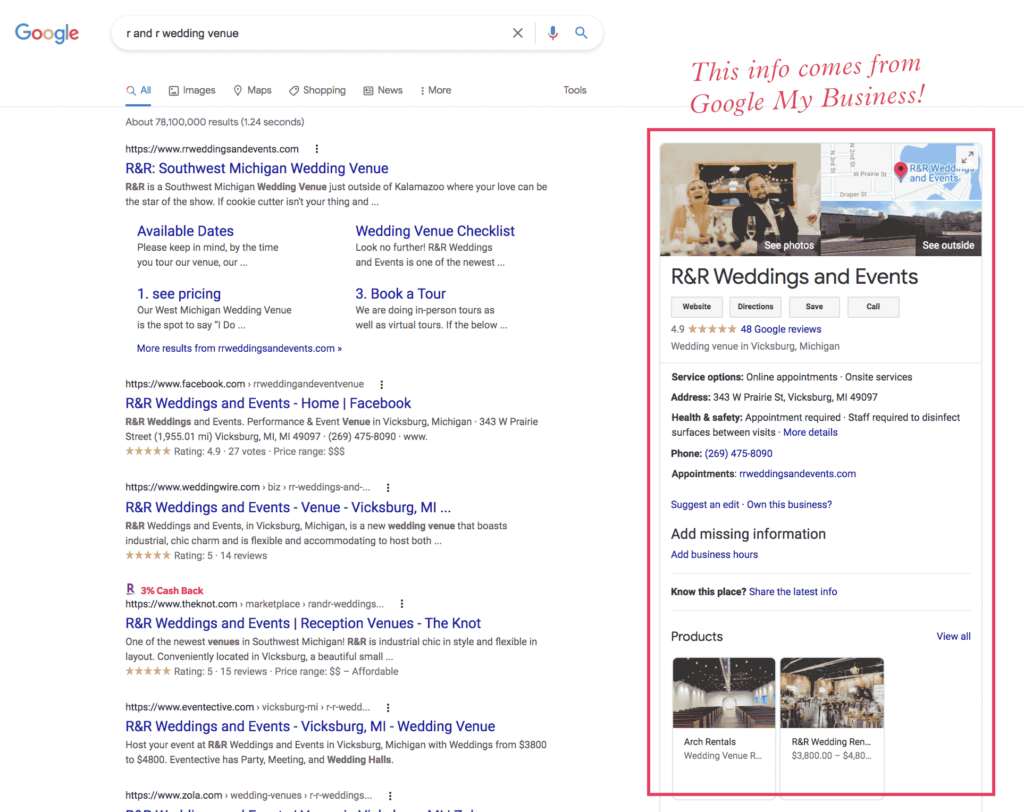This screenshot has width=1024, height=812.
Task: Click the phone number (269) 475-8090
Action: tap(738, 453)
